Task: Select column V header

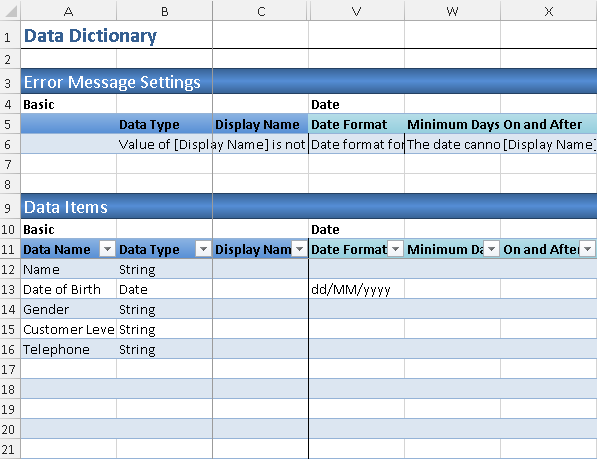Action: (356, 11)
